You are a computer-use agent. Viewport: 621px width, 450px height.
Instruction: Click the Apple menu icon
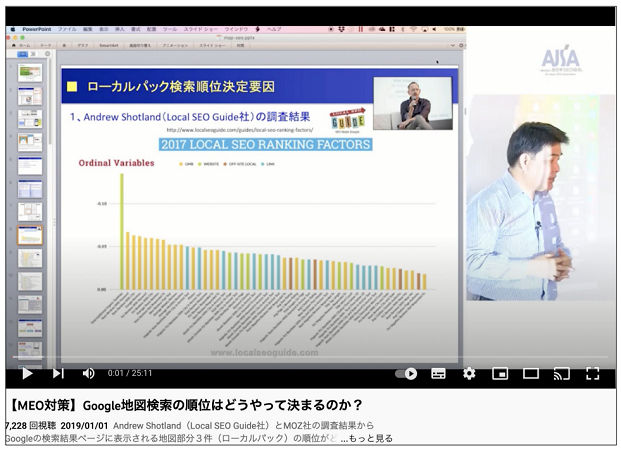coord(13,29)
